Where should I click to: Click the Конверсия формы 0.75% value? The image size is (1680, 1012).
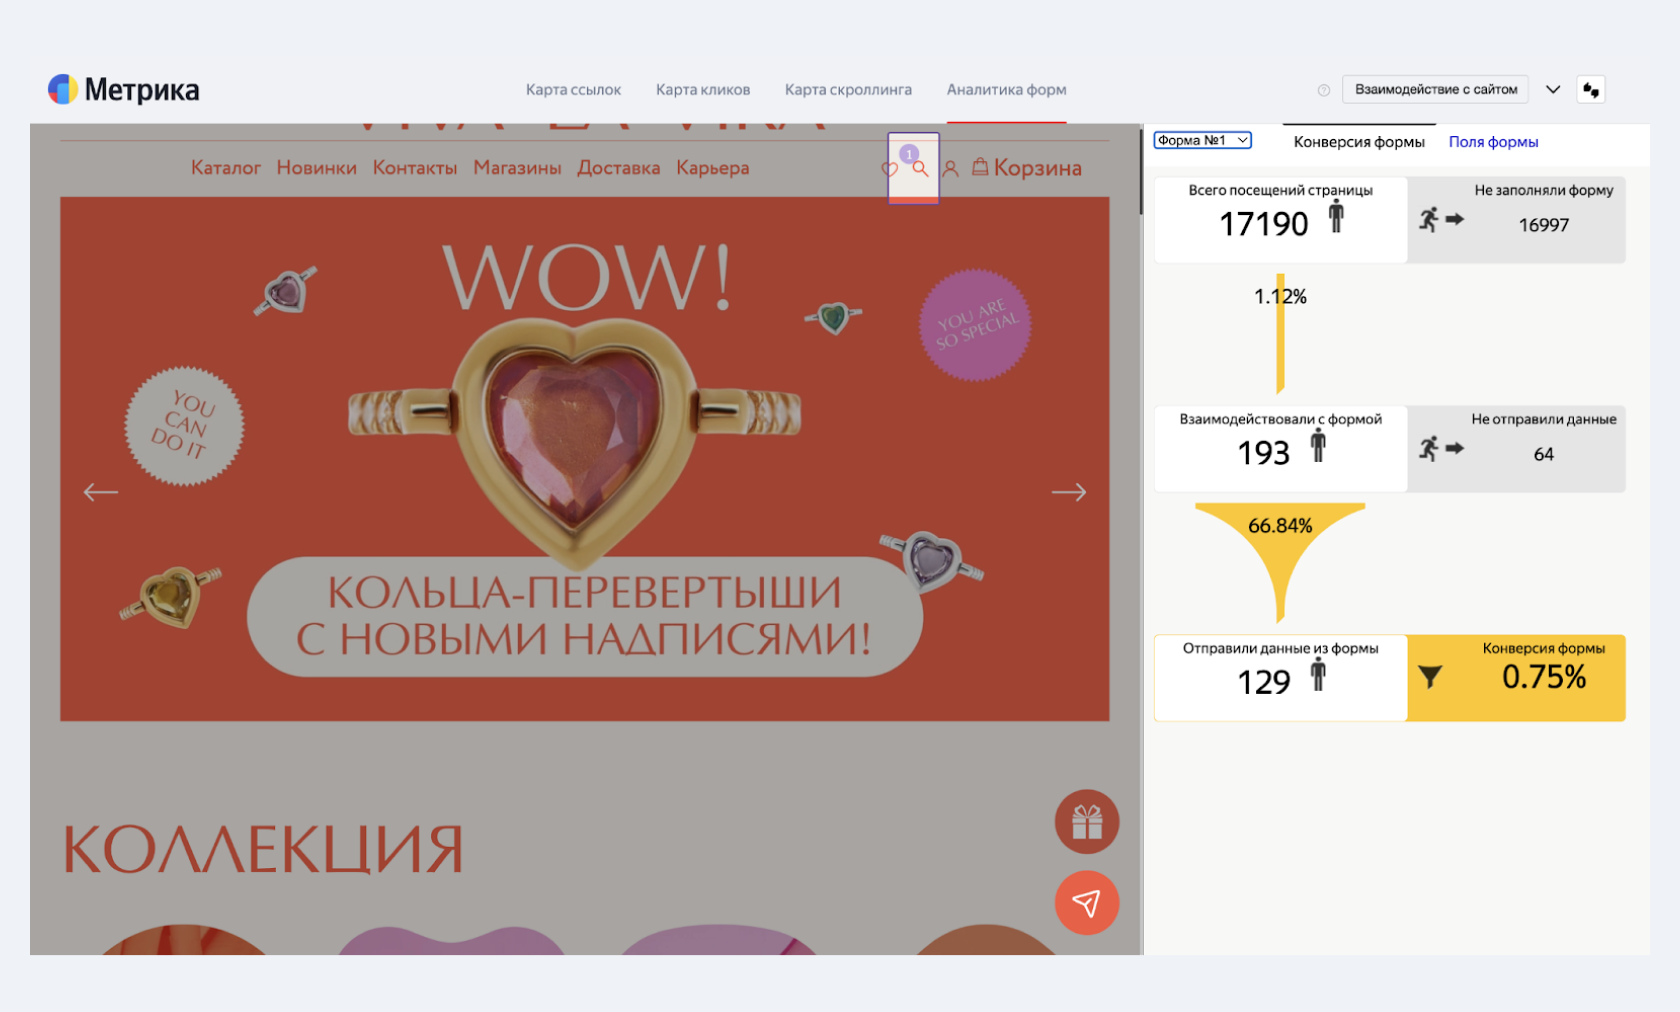1543,677
